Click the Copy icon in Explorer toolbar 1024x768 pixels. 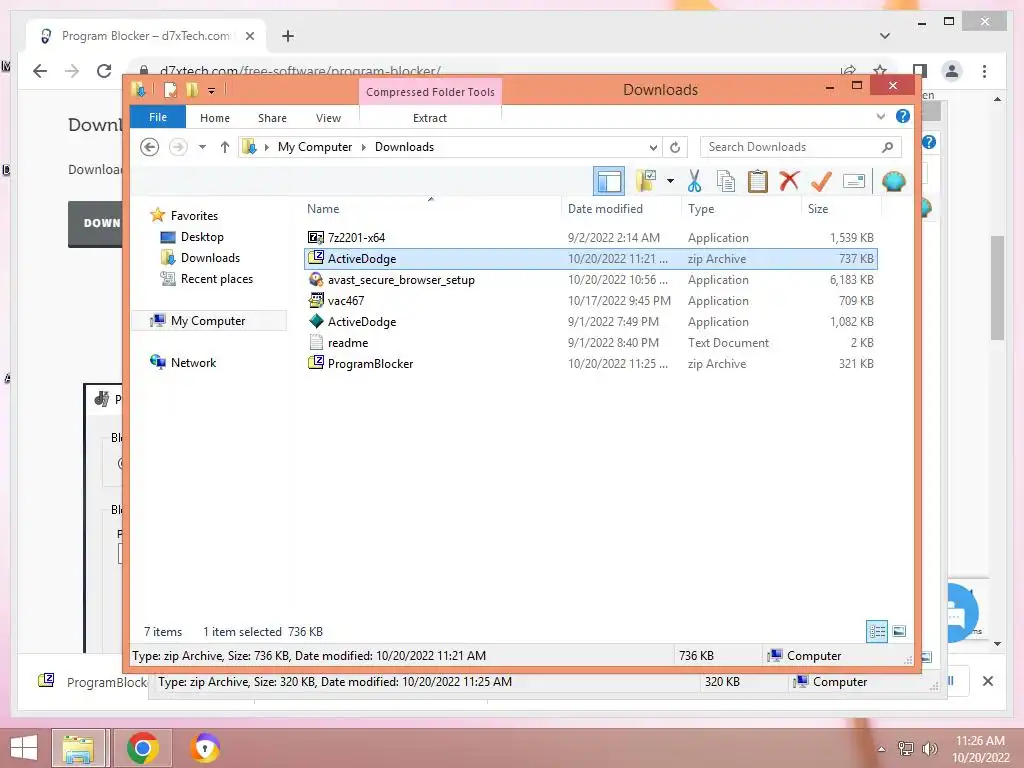(x=726, y=181)
